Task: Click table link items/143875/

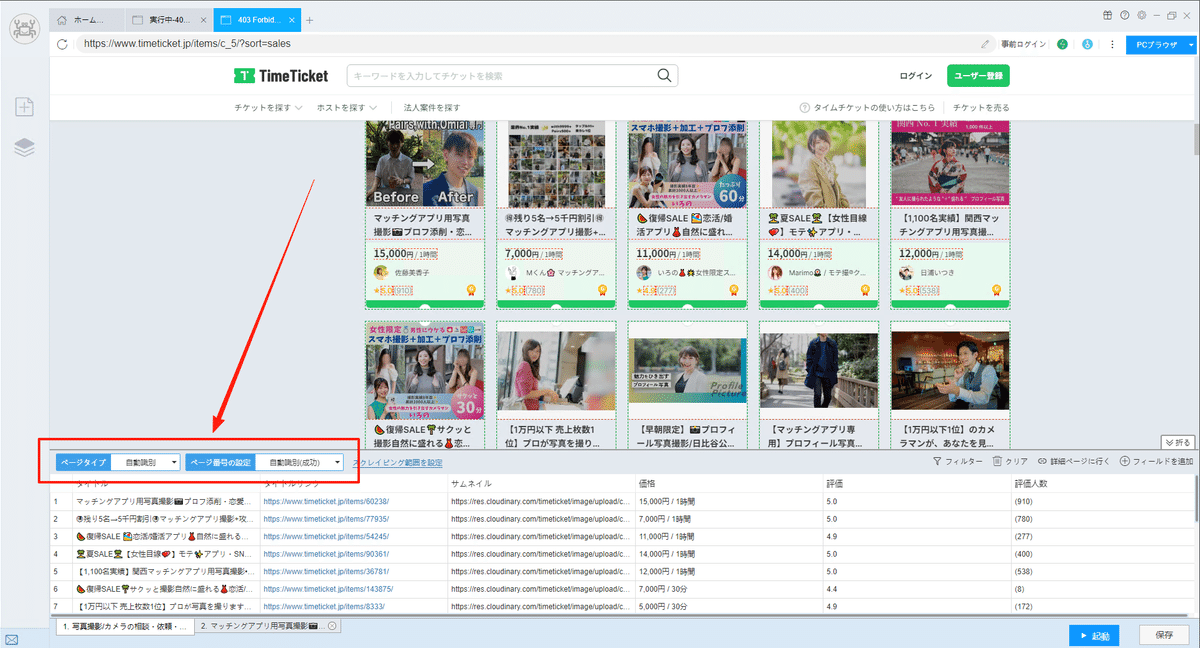Action: (x=328, y=589)
